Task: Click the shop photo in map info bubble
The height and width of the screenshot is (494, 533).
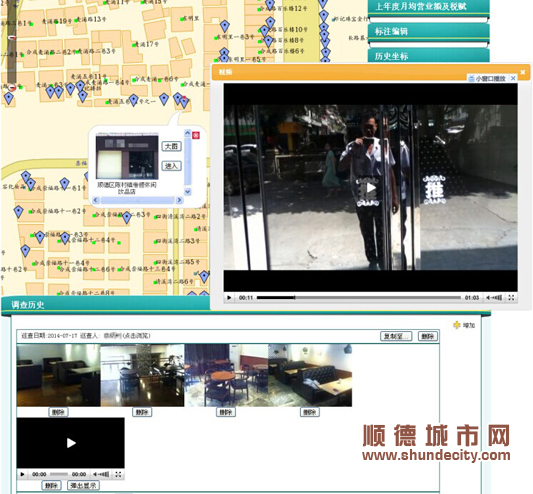Action: tap(127, 157)
